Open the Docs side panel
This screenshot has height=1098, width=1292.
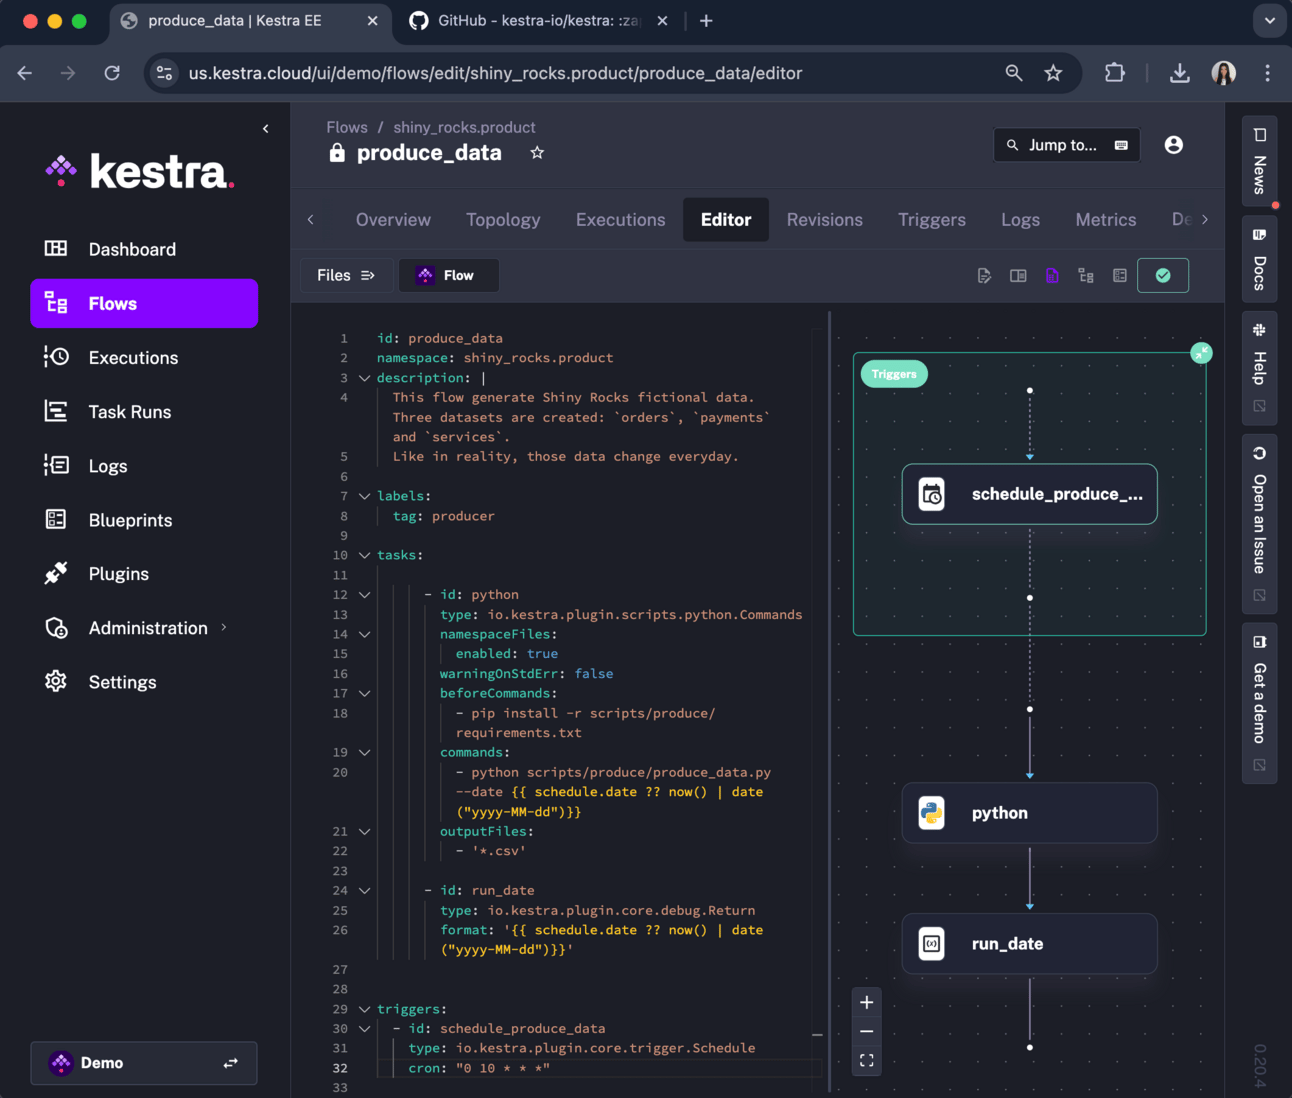tap(1259, 259)
